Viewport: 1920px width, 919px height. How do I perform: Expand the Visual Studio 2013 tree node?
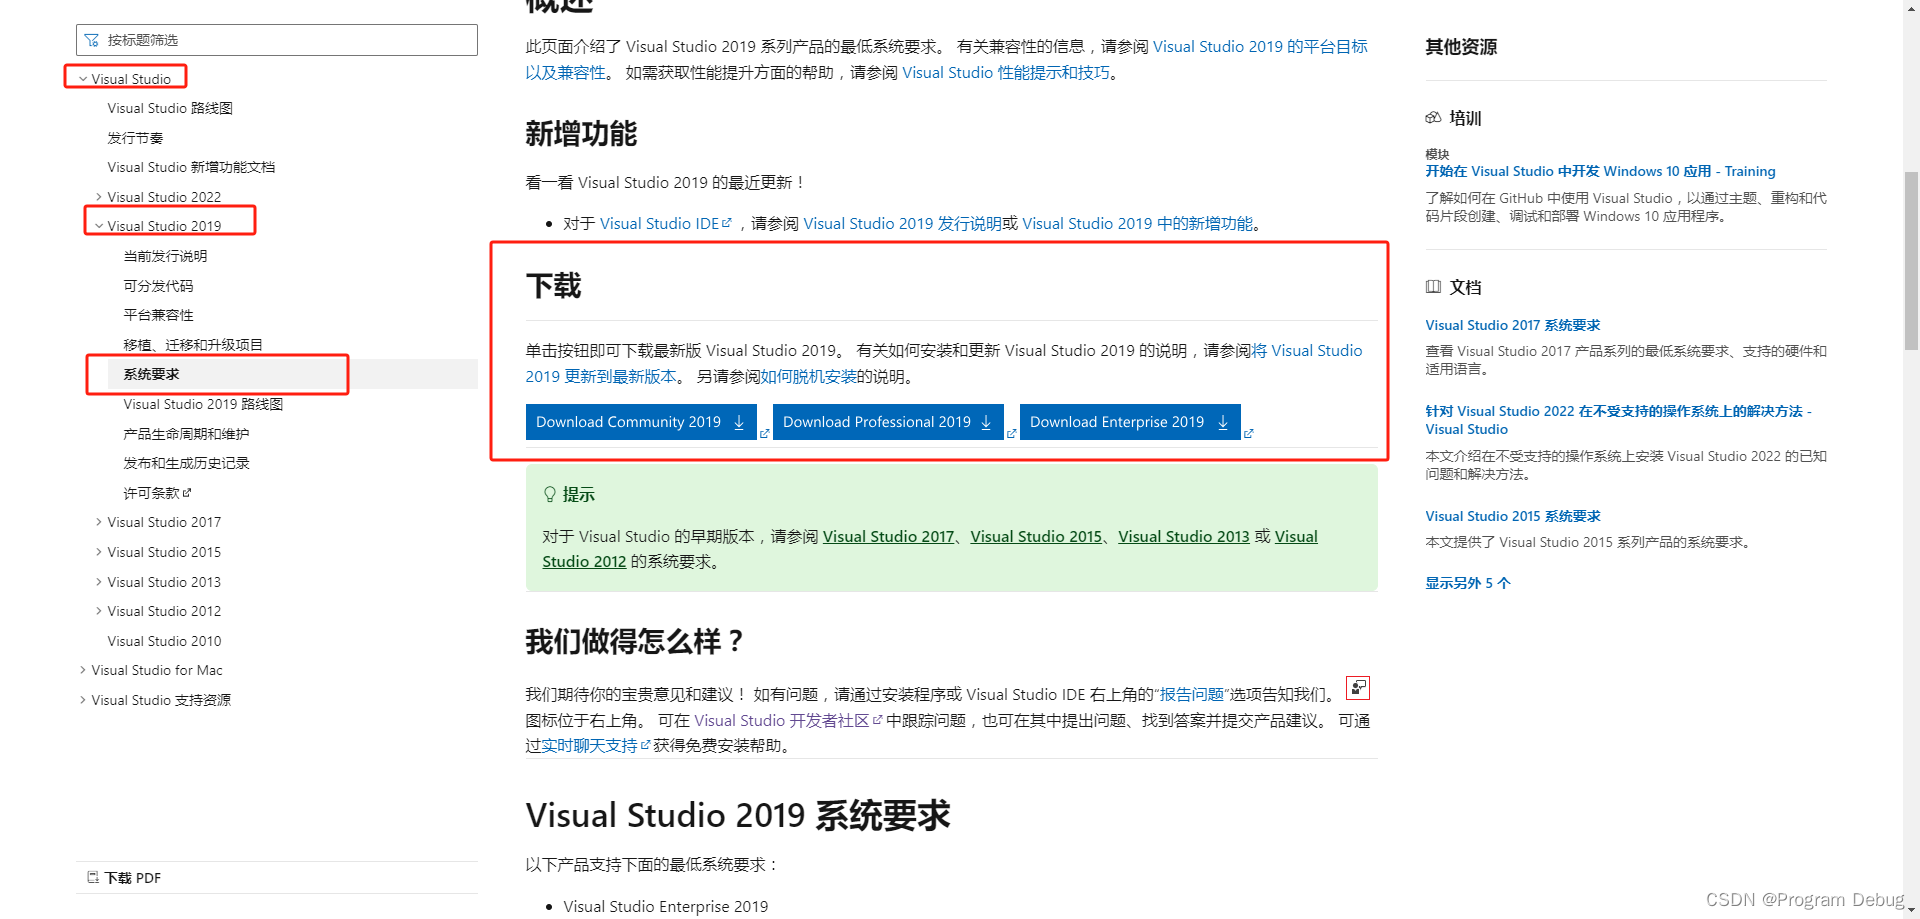[99, 582]
